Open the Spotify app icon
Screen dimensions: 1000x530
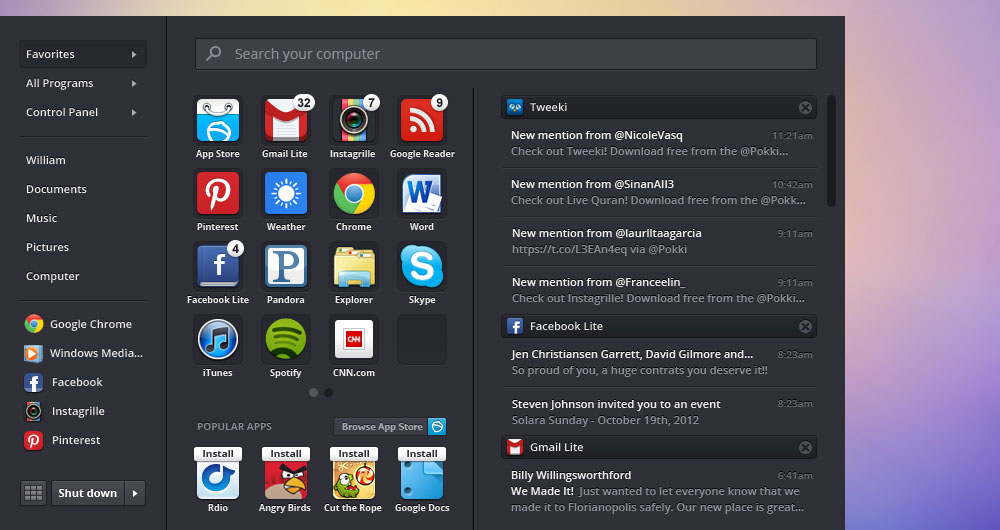pos(285,340)
